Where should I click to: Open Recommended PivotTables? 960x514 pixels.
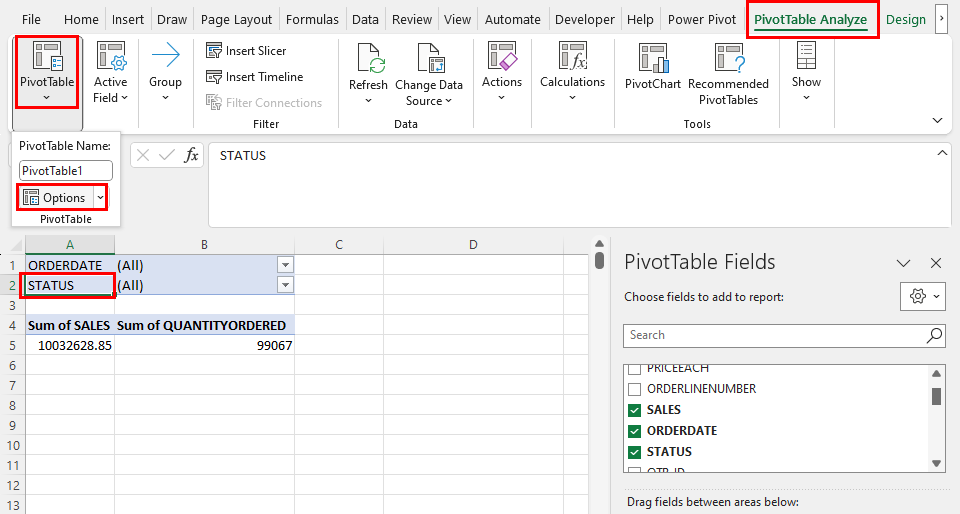[728, 75]
